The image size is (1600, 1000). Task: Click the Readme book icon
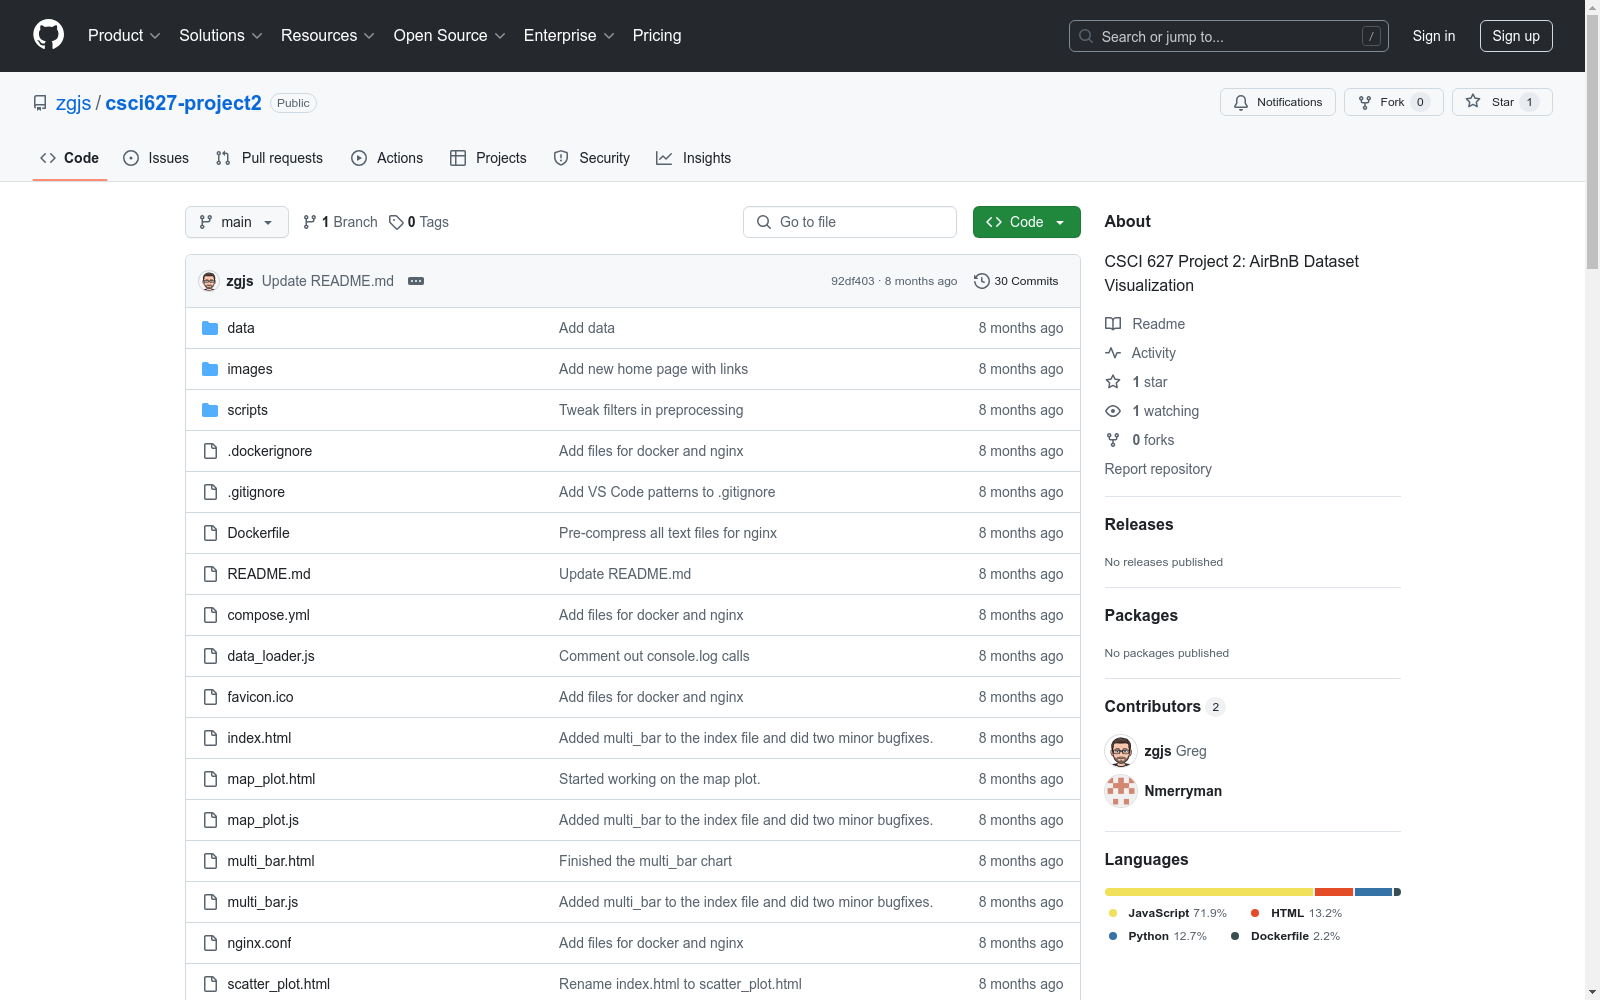click(x=1113, y=324)
